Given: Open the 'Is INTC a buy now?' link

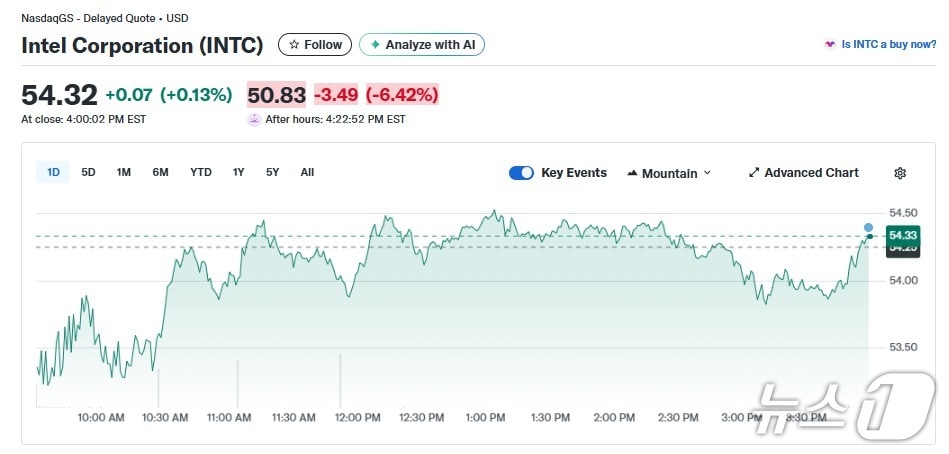Looking at the screenshot, I should point(888,45).
